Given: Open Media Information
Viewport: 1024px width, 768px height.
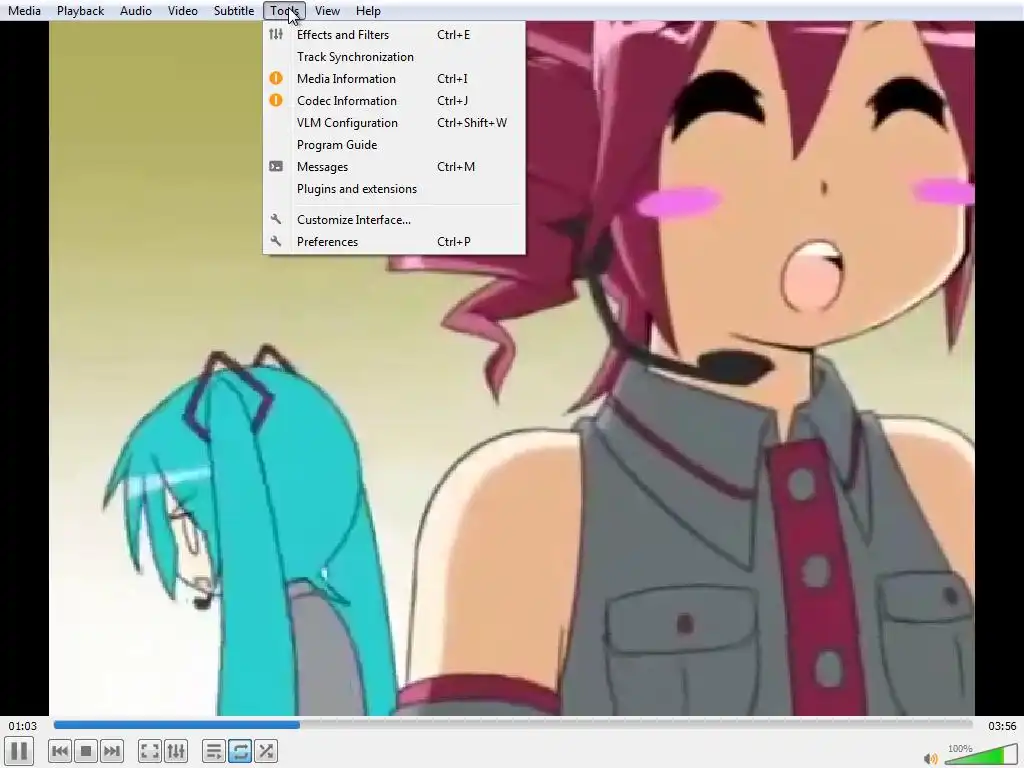Looking at the screenshot, I should (394, 79).
